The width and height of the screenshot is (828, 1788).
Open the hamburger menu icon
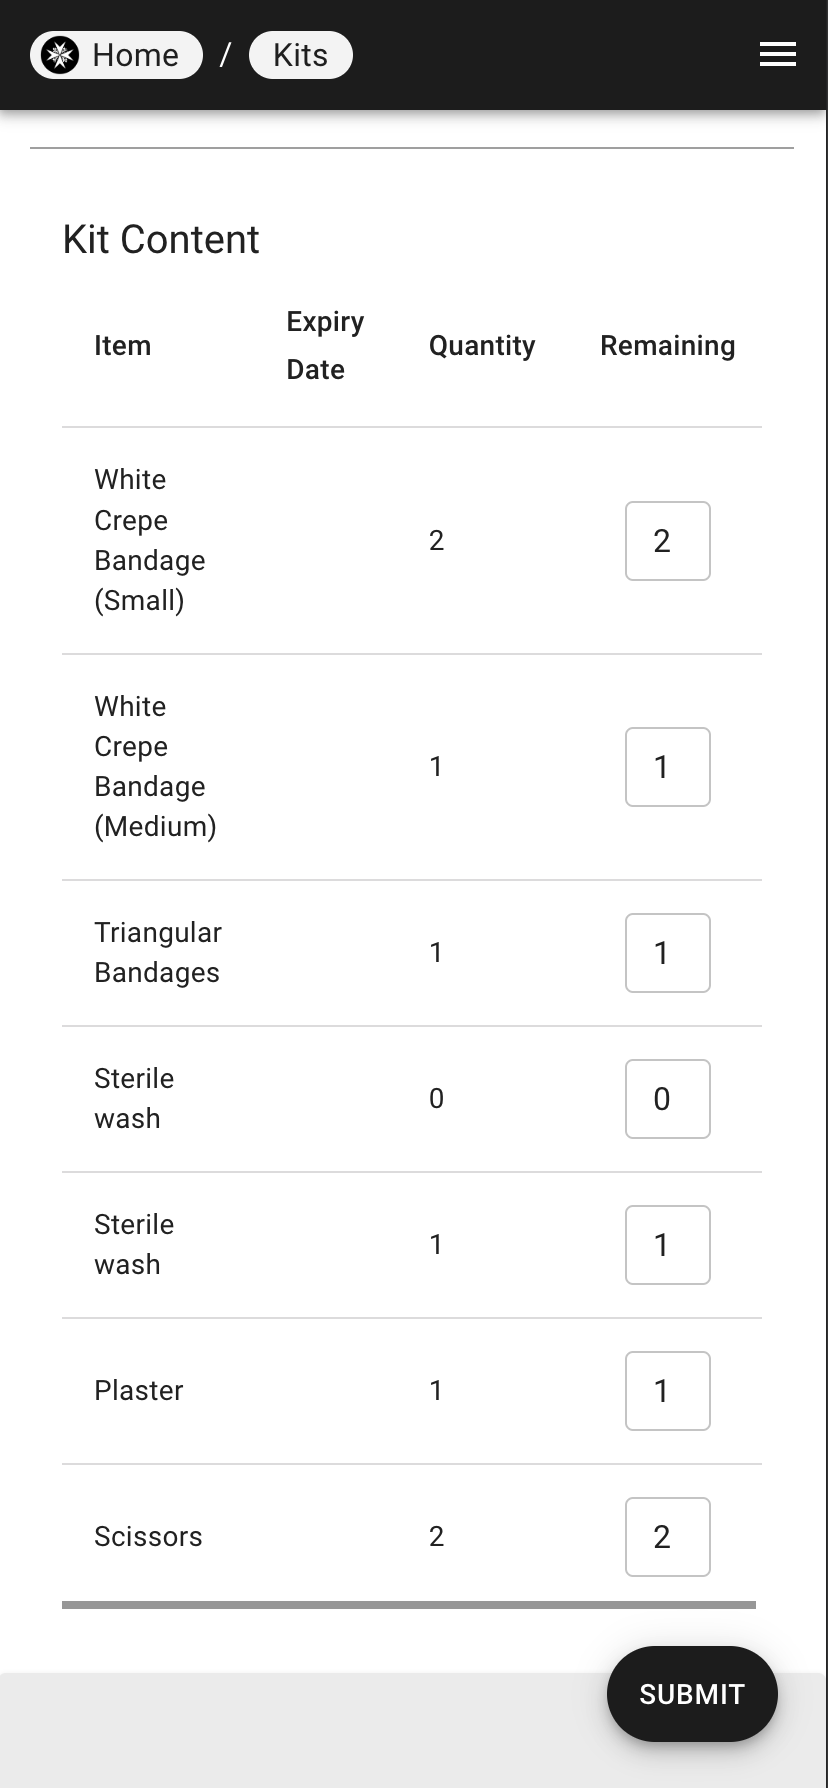point(777,55)
